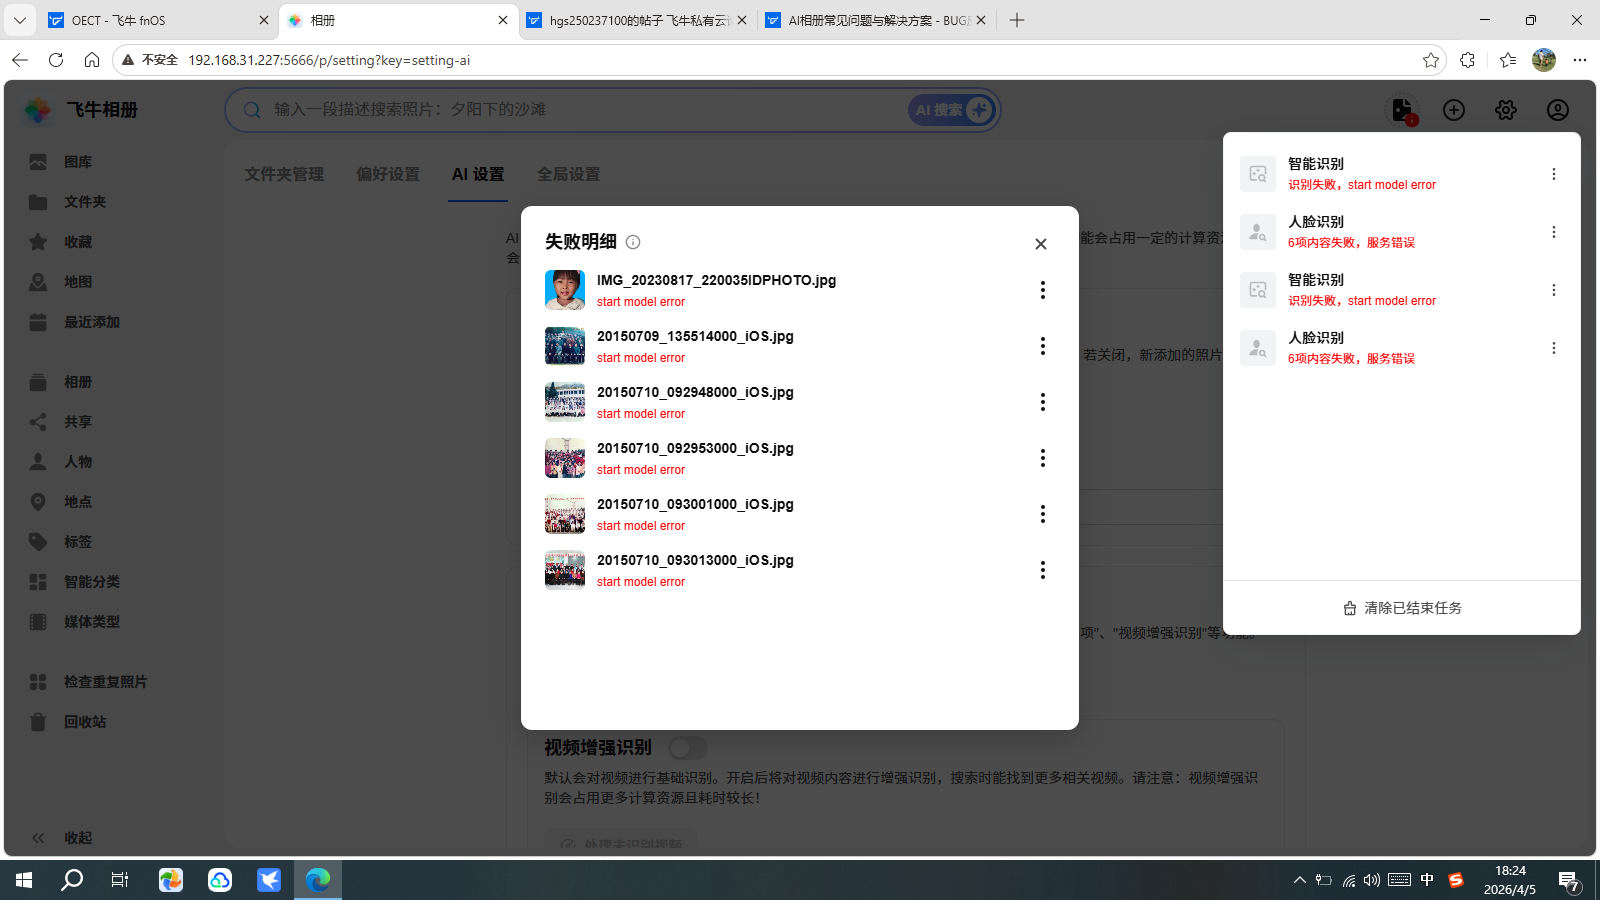Open thumbnail of 20150709_135514000_iOS.jpg

(x=565, y=346)
